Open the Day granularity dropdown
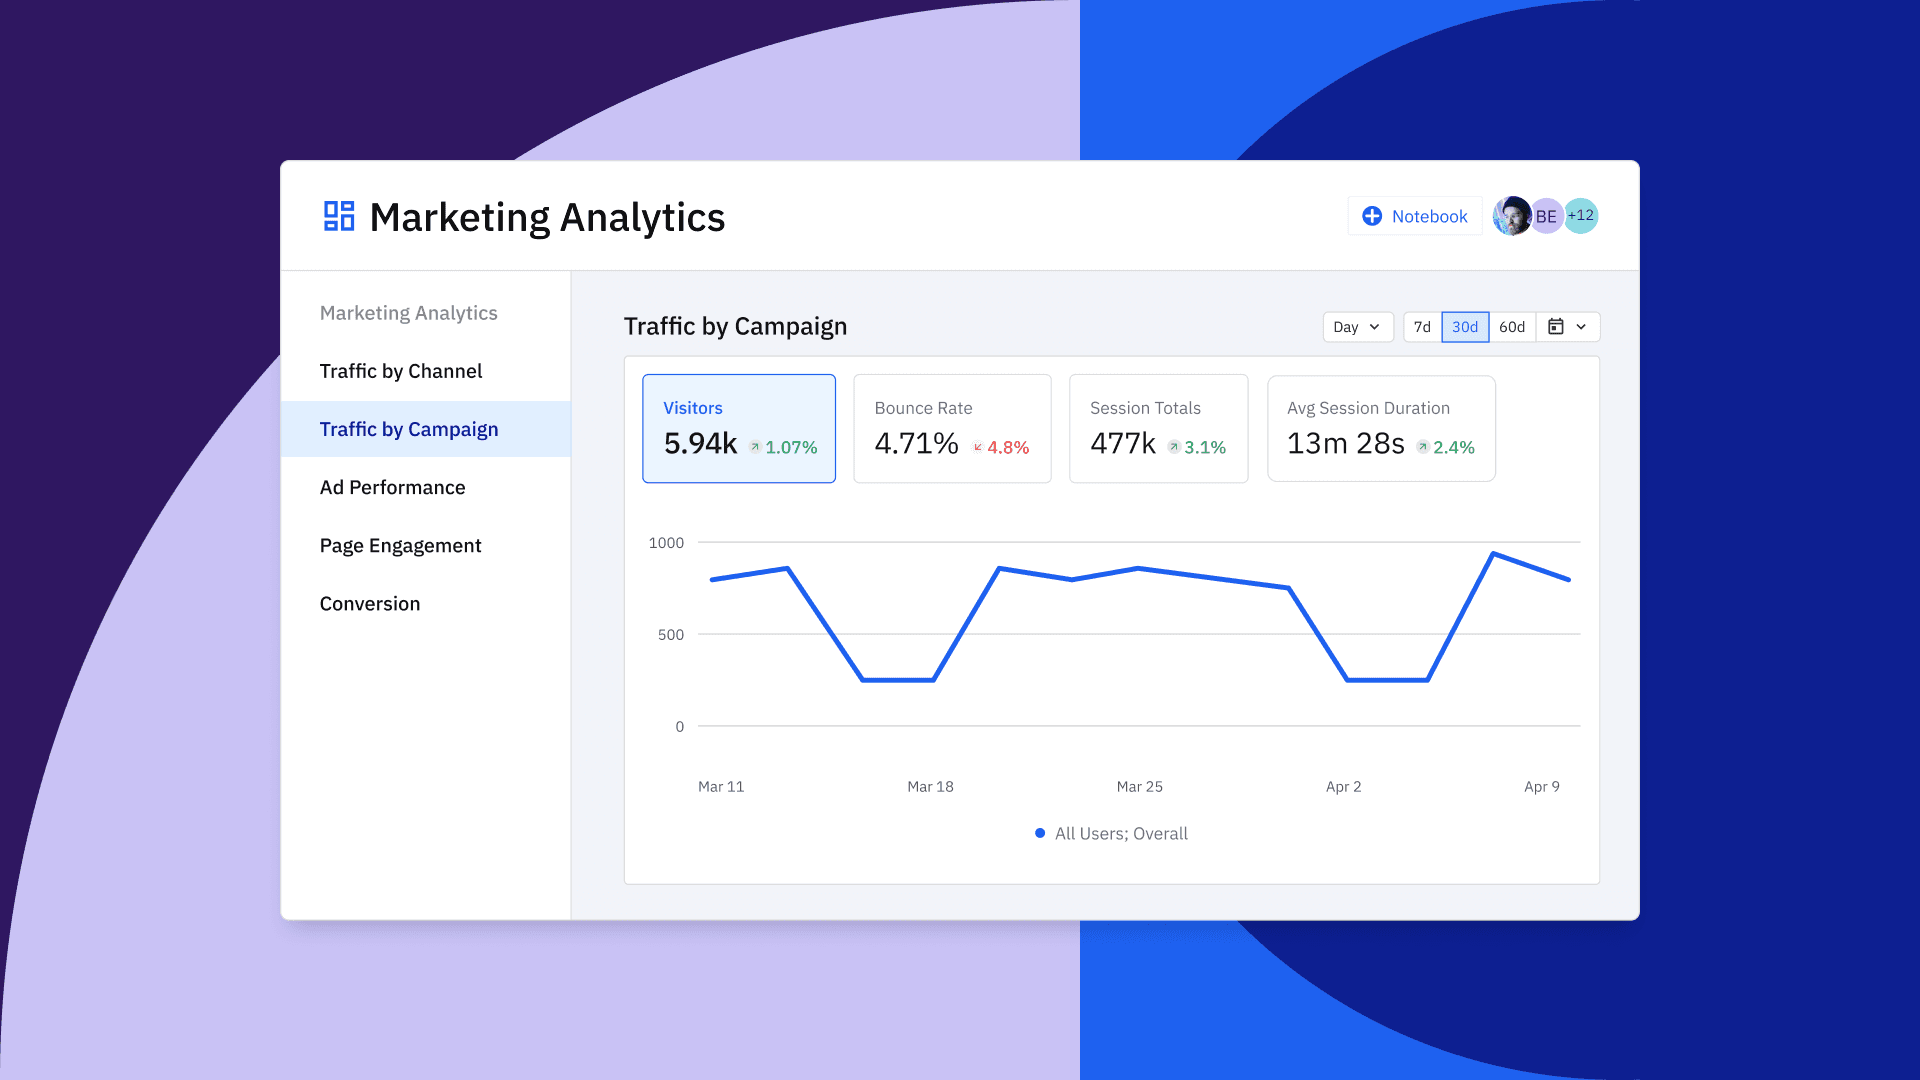The width and height of the screenshot is (1920, 1080). coord(1357,327)
